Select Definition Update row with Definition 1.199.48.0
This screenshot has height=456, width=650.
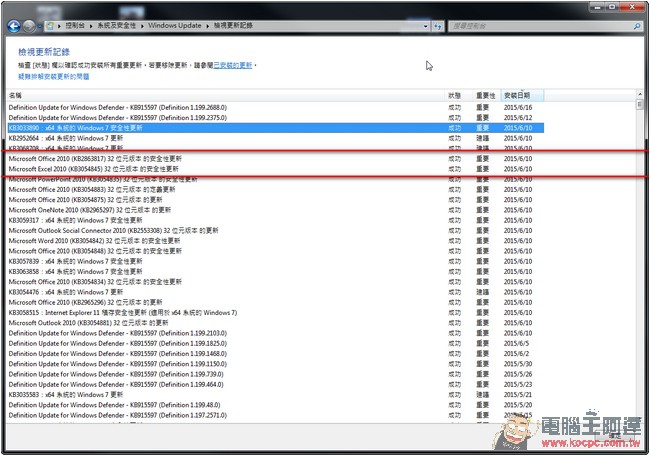[276, 405]
